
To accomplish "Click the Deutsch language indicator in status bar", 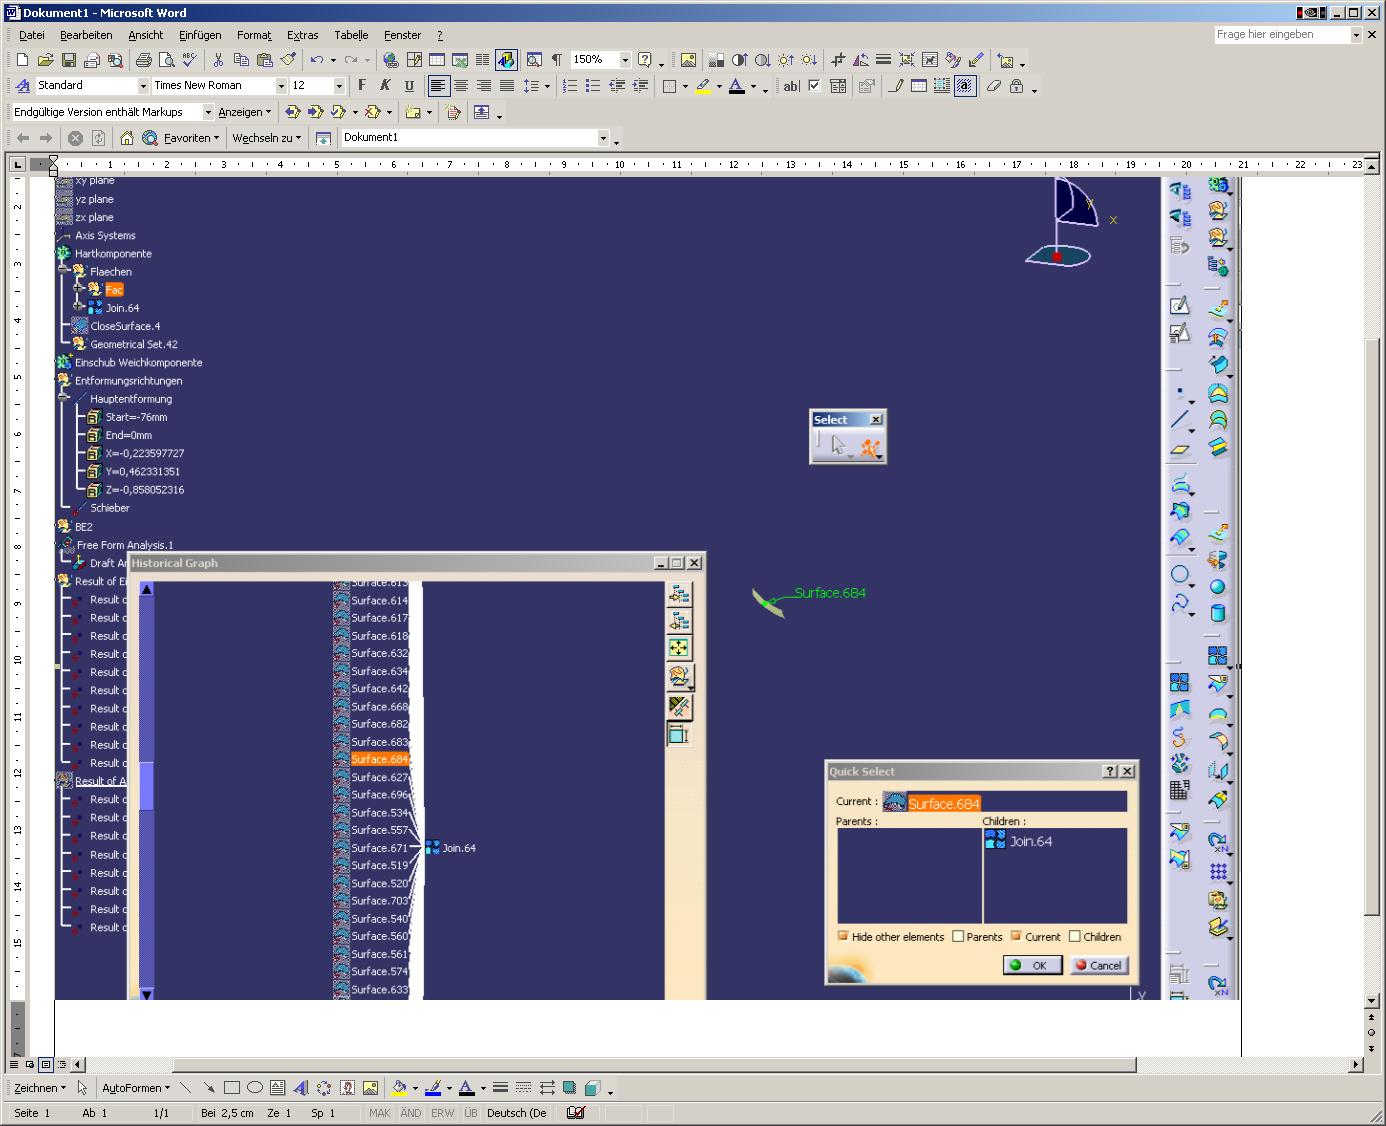I will (517, 1113).
